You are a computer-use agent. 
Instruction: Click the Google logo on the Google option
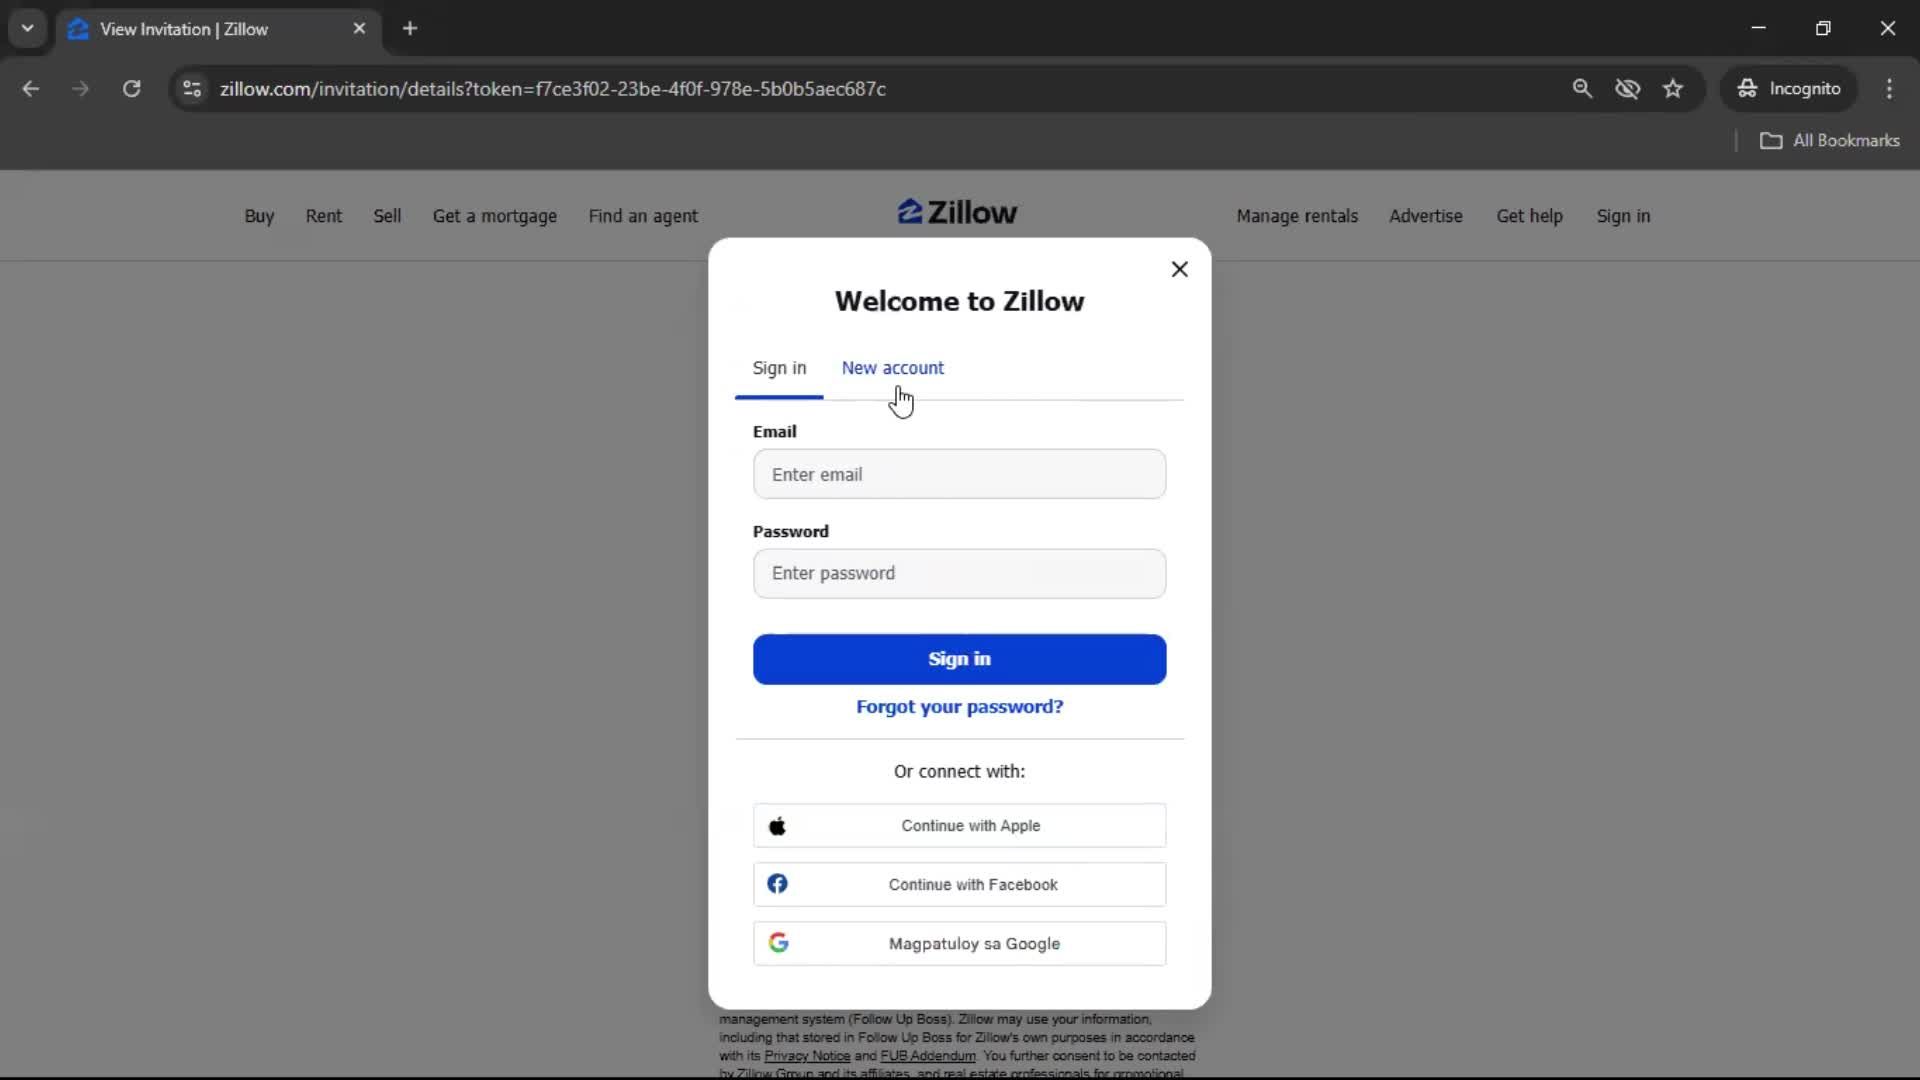[x=780, y=943]
